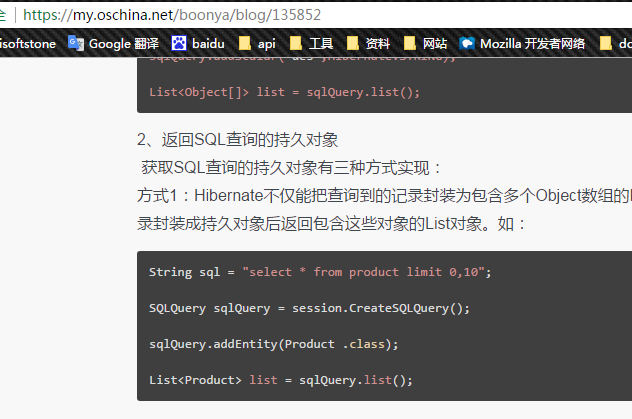Click the session.CreateSQLQuery() code line
Screen dimensions: 632x419
tap(309, 308)
